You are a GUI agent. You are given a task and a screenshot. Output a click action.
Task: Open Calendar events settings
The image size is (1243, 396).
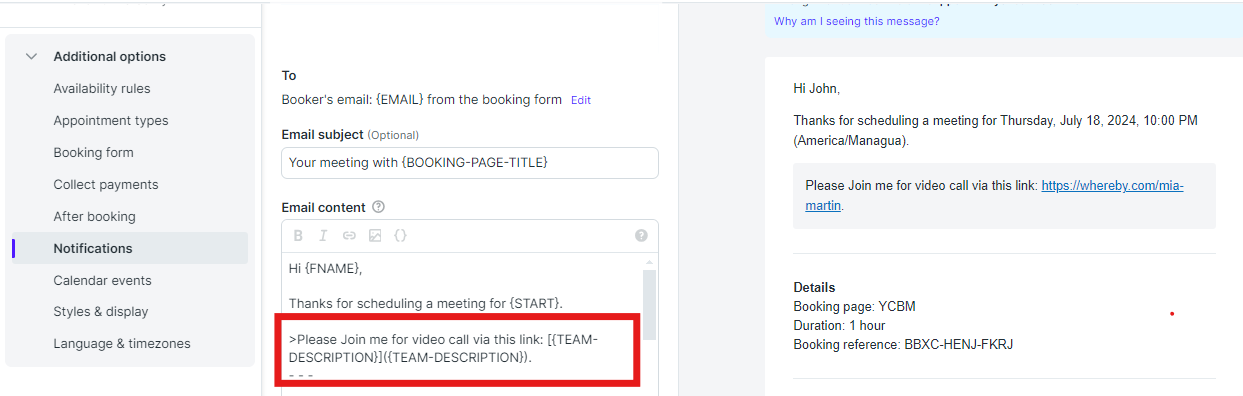point(103,281)
